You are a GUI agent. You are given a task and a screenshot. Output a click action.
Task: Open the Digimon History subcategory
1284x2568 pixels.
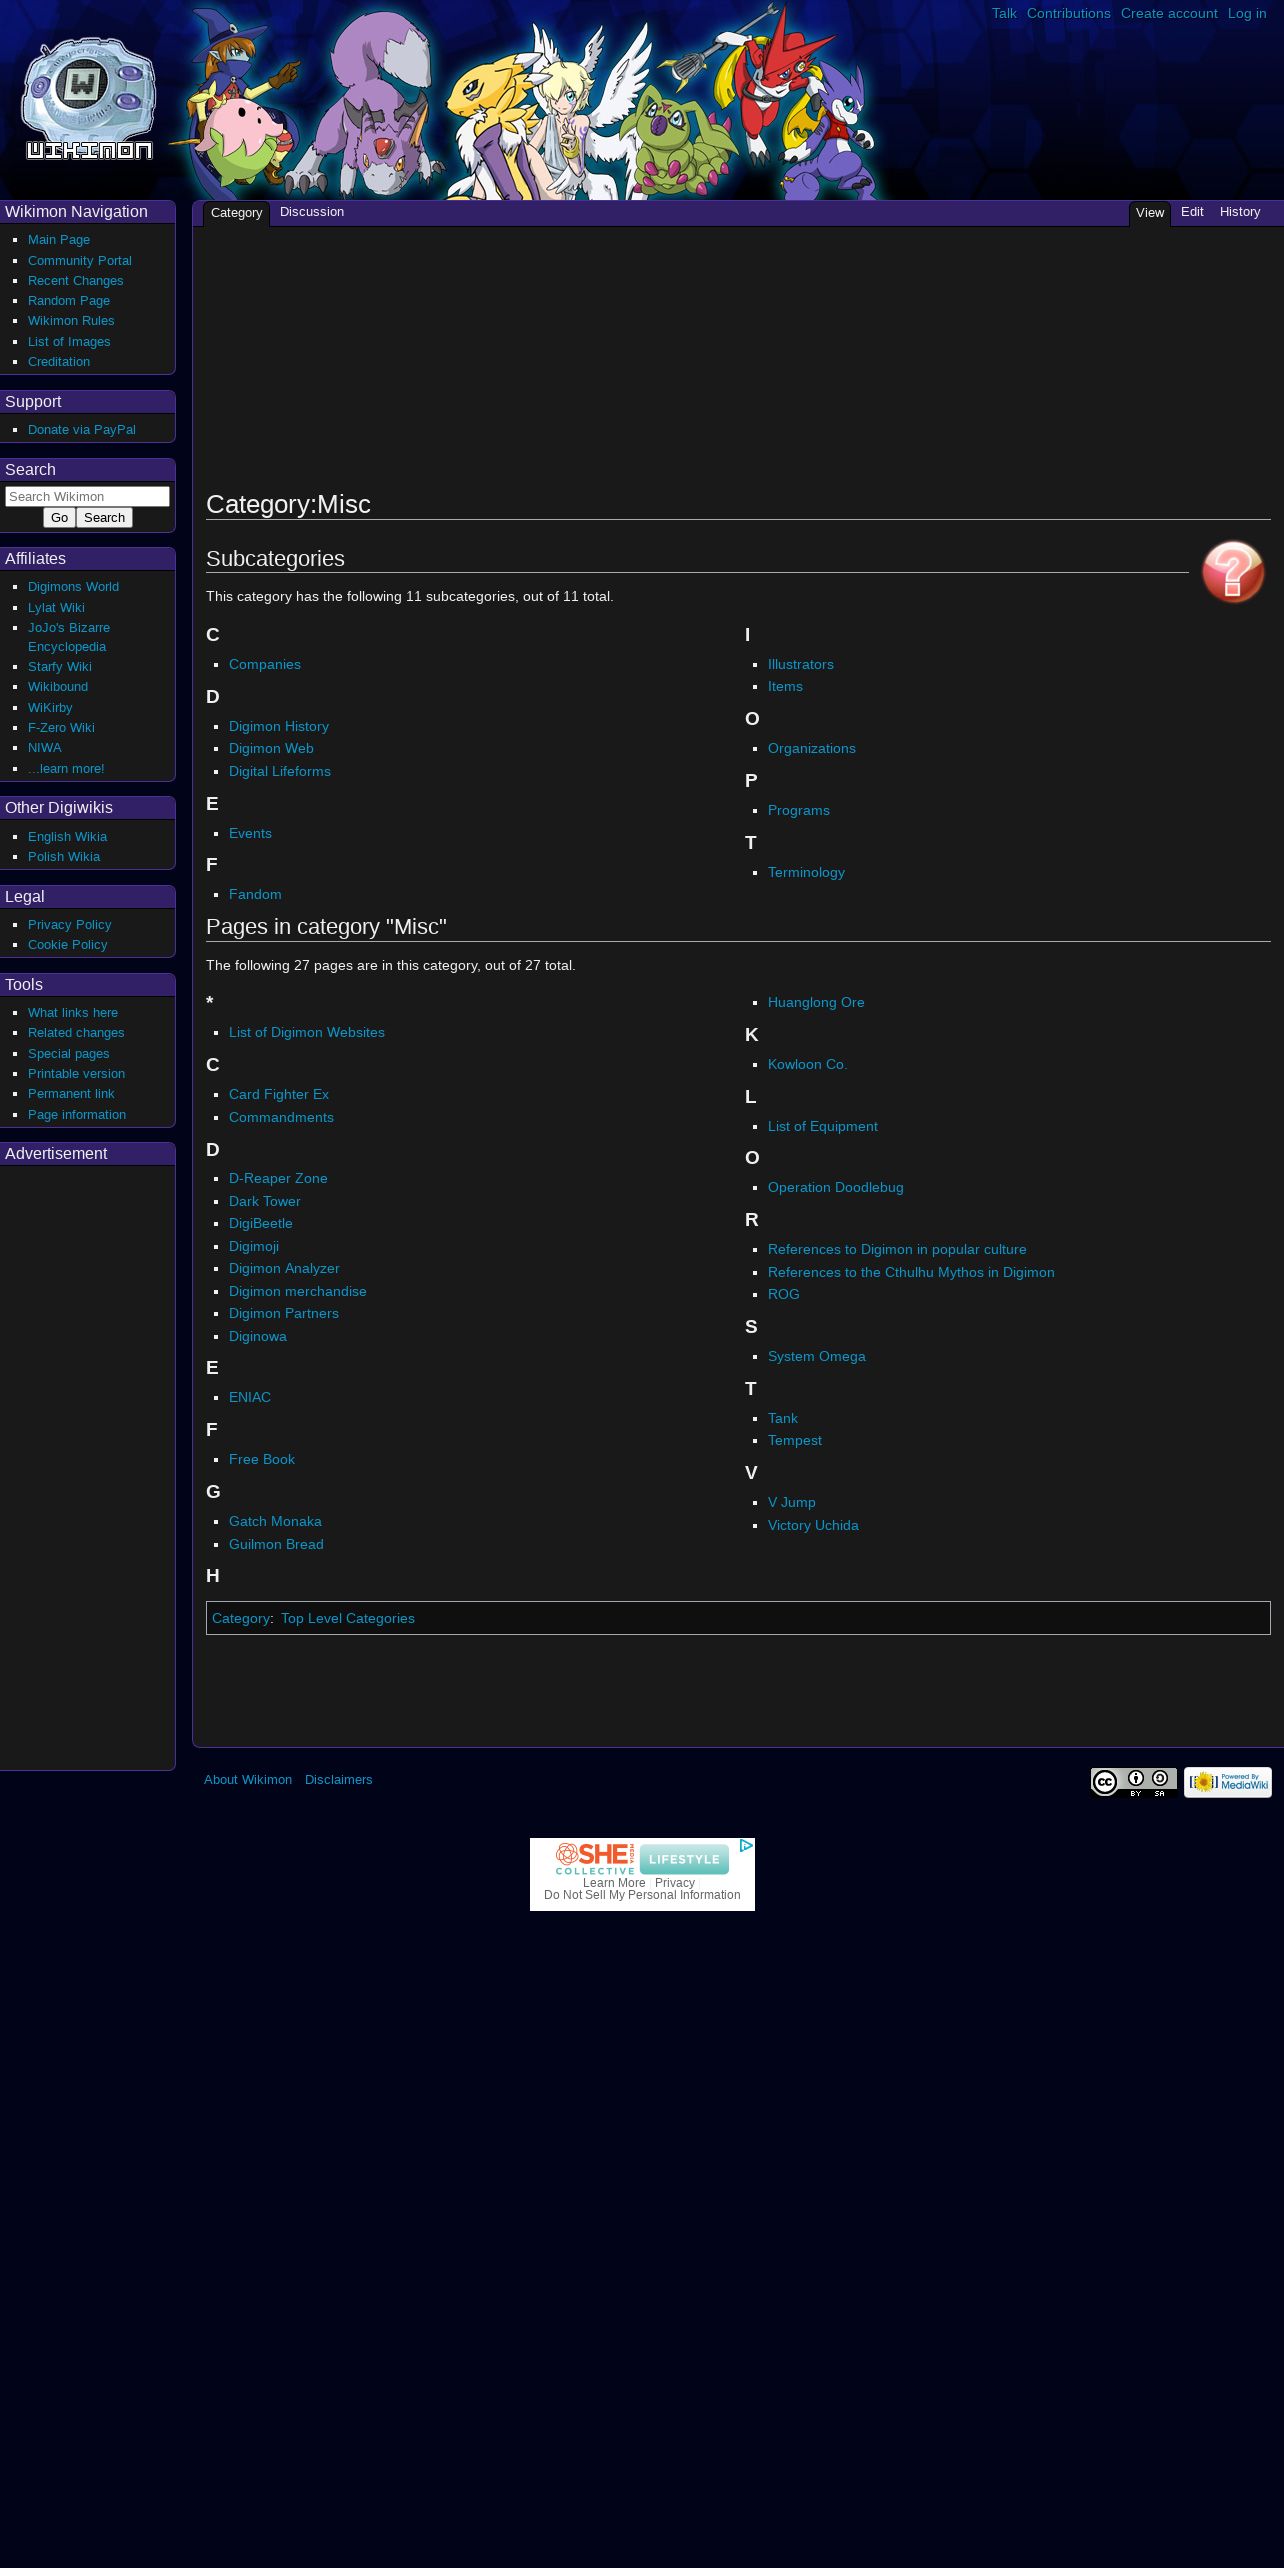(279, 726)
